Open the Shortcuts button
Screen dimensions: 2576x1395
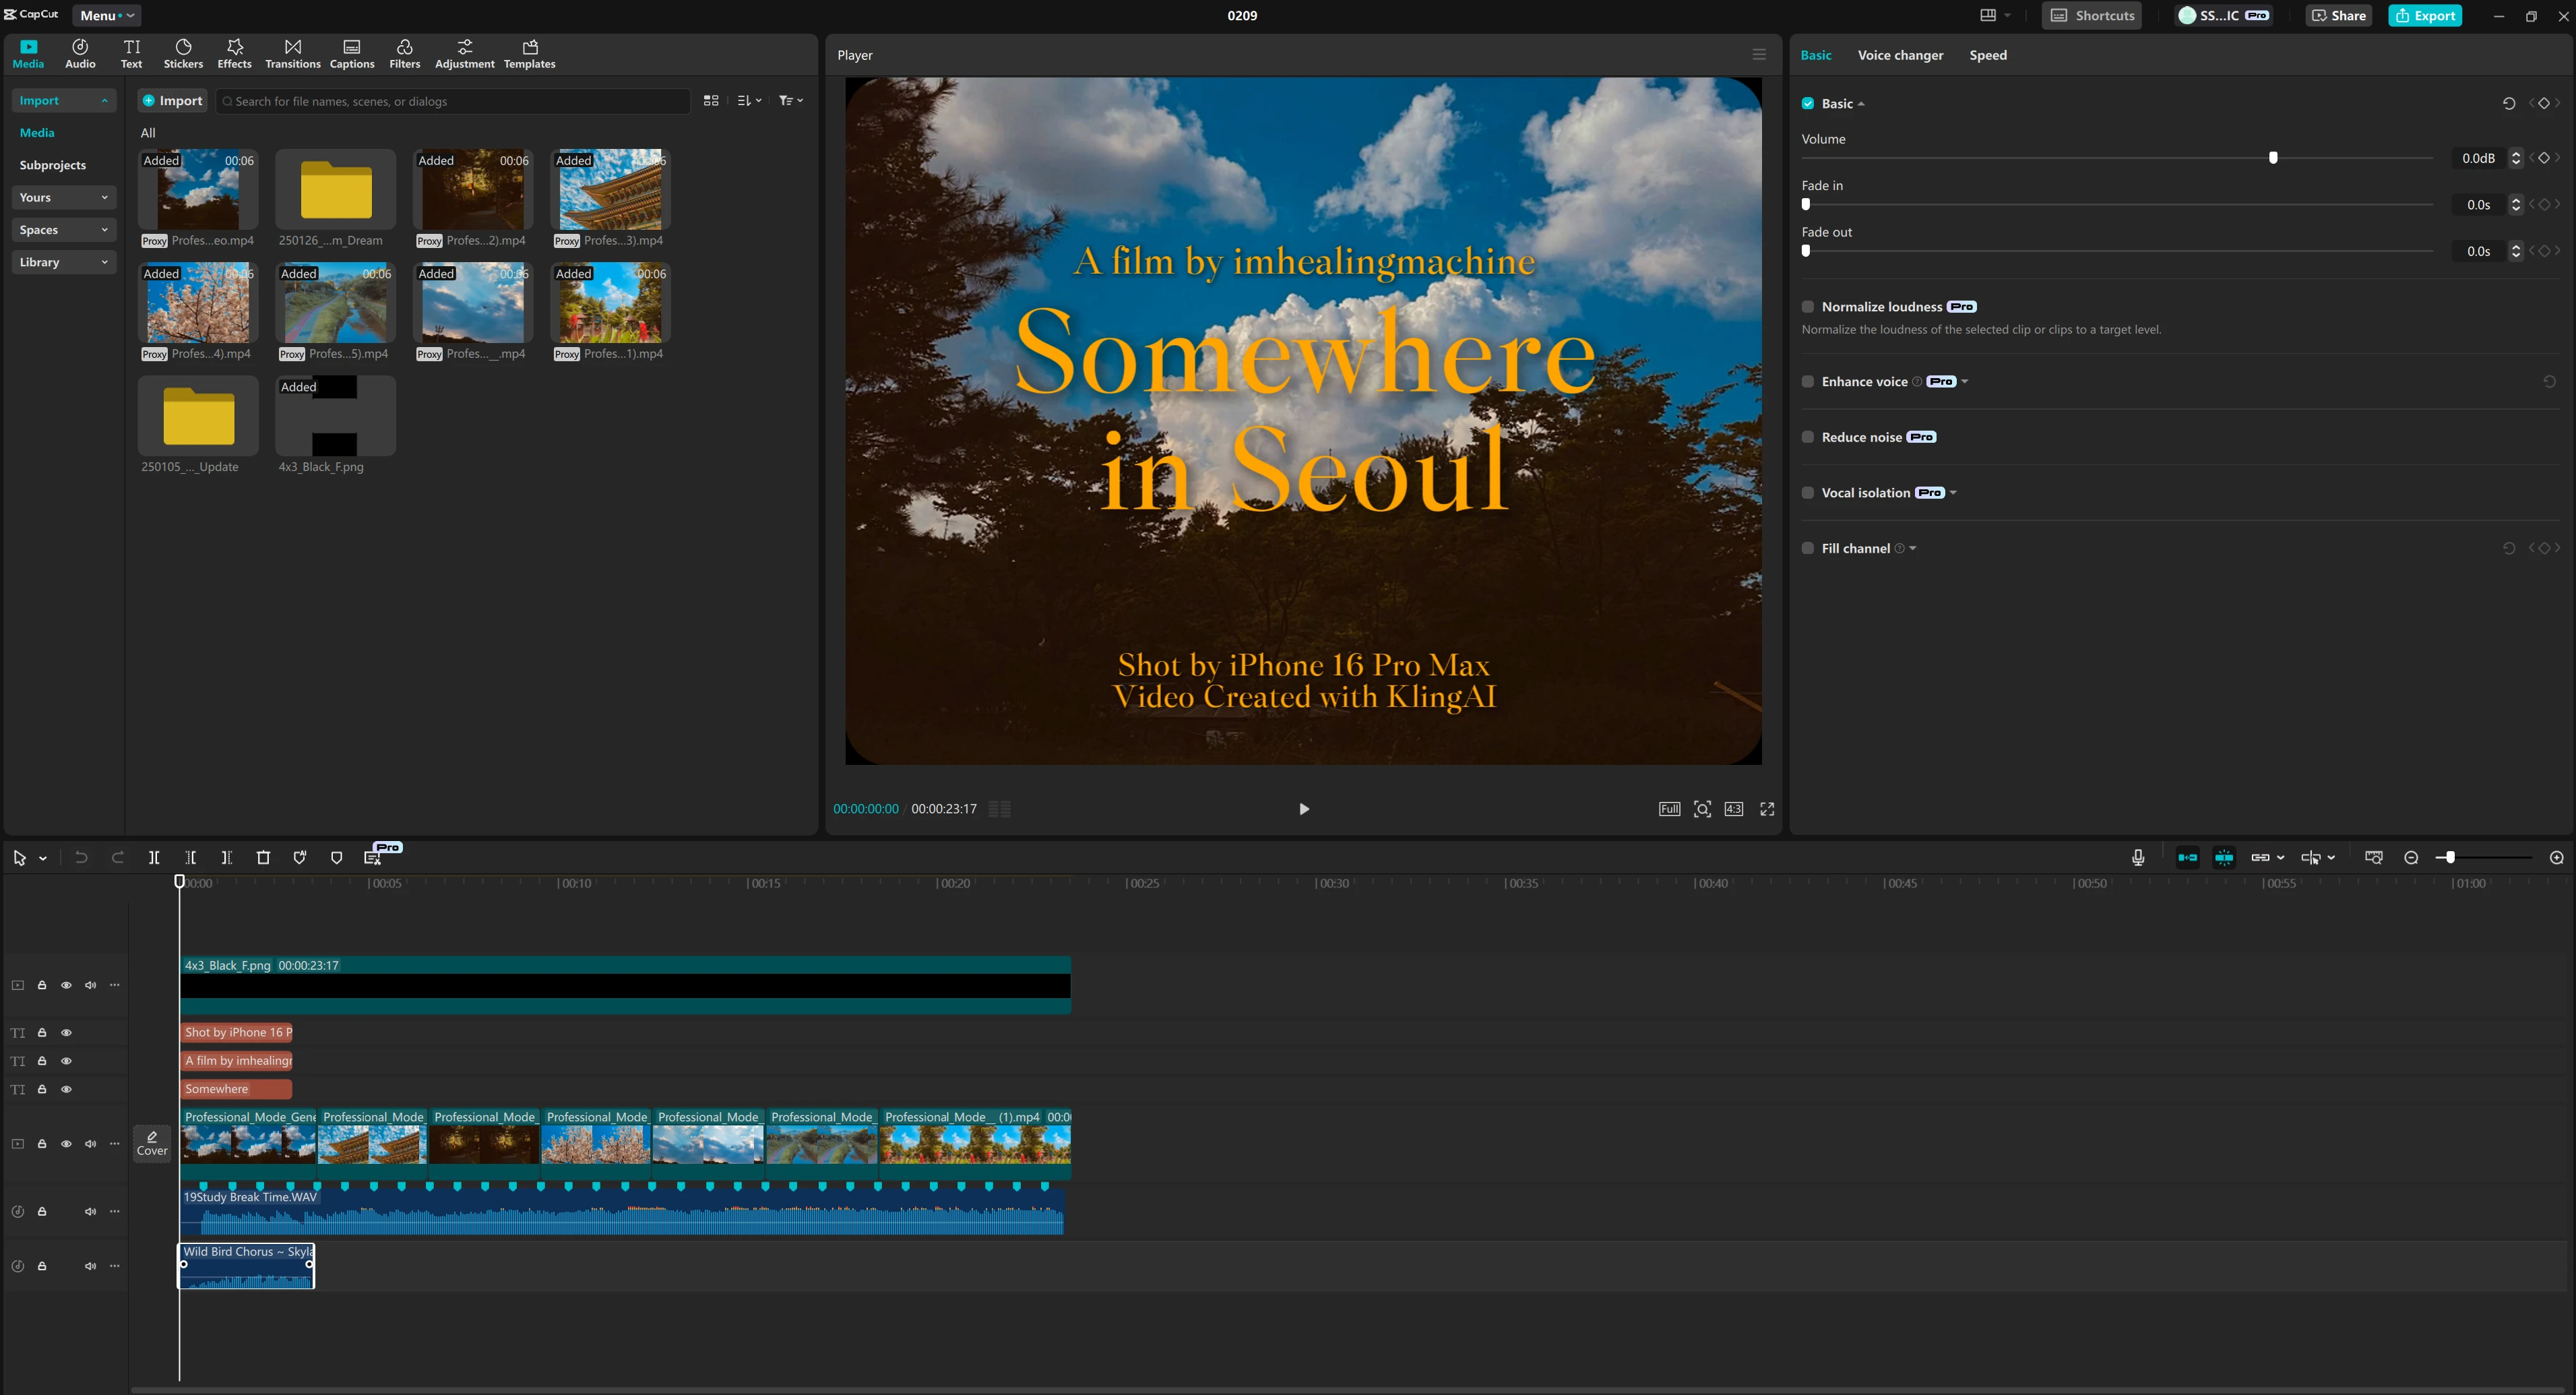tap(2092, 15)
